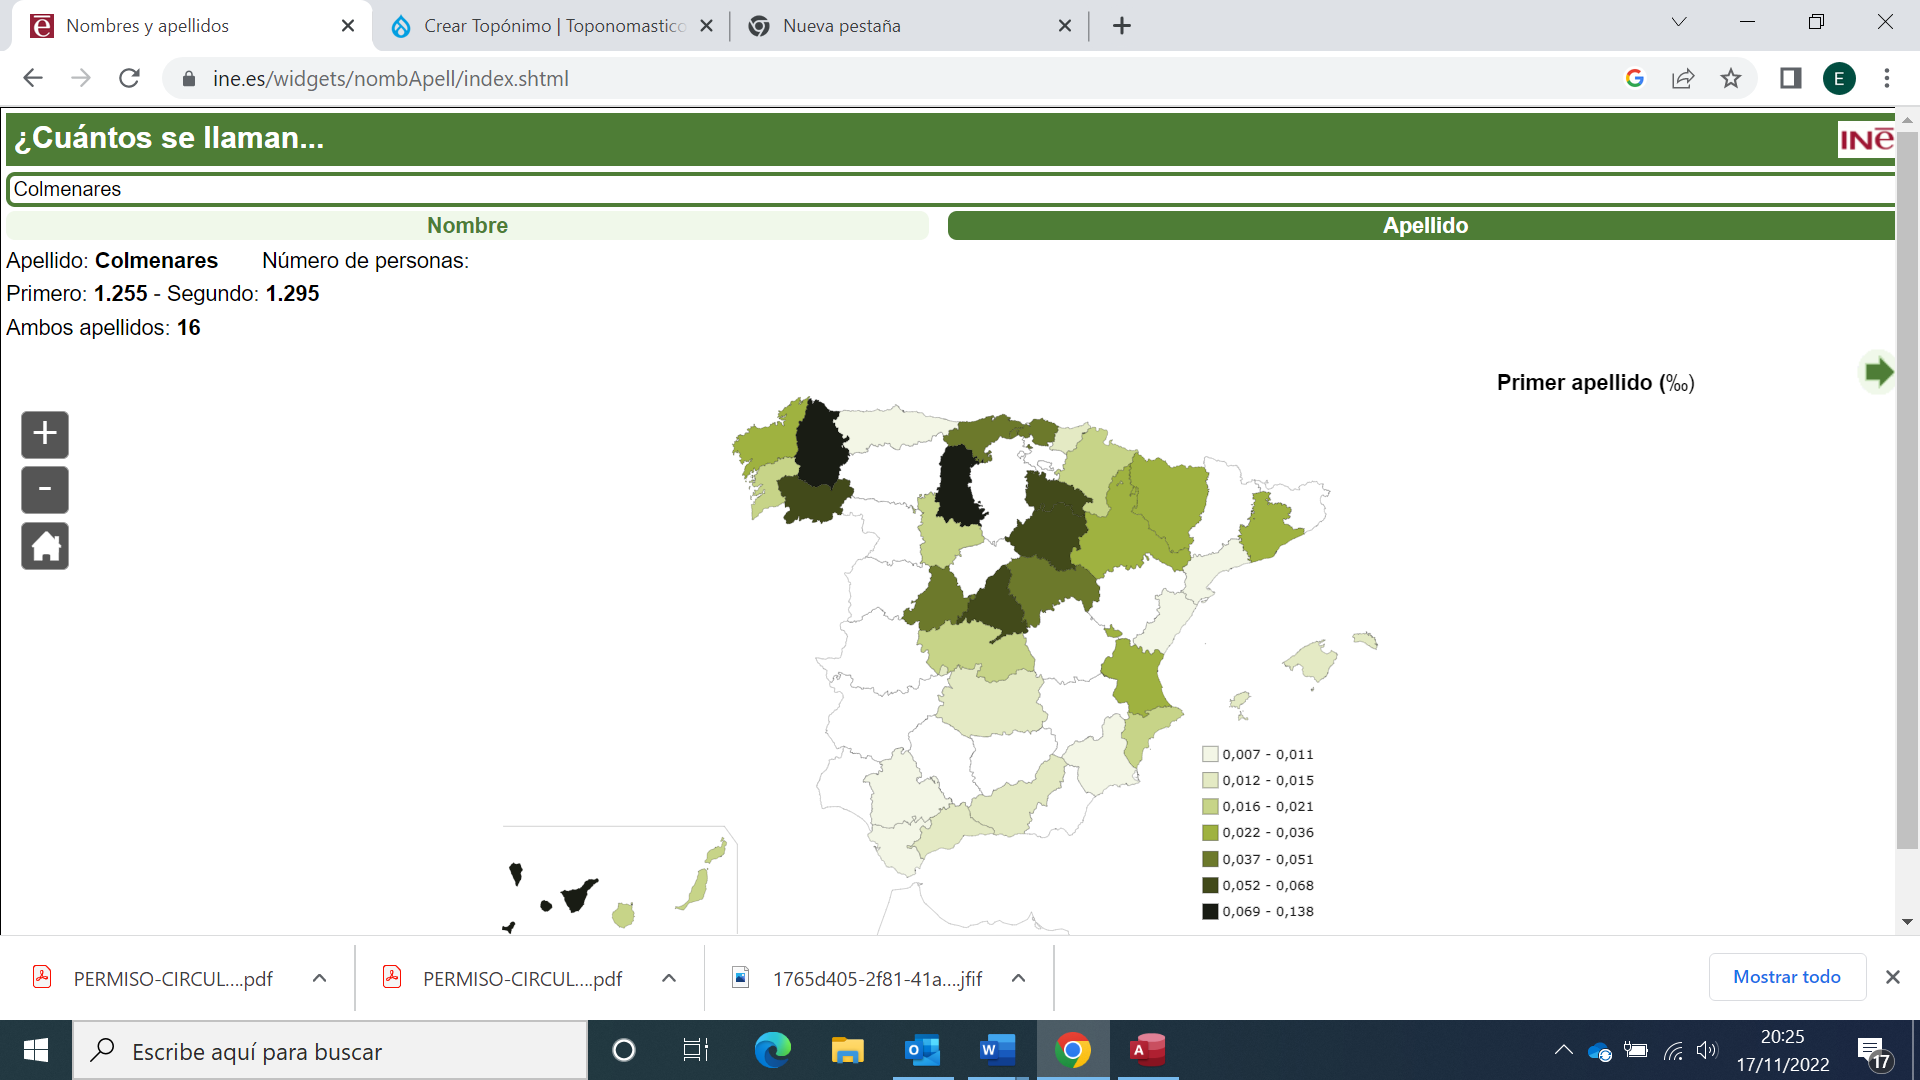Screen dimensions: 1920x1080
Task: Expand first PERMISO-CIRCUL pdf download options
Action: pyautogui.click(x=320, y=978)
